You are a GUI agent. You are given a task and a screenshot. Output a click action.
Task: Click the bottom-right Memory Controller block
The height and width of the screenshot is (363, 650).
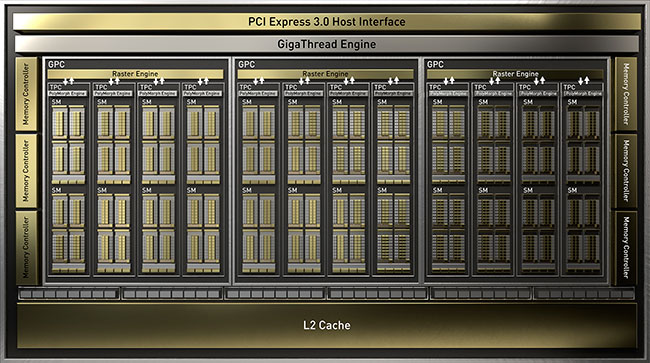coord(626,247)
